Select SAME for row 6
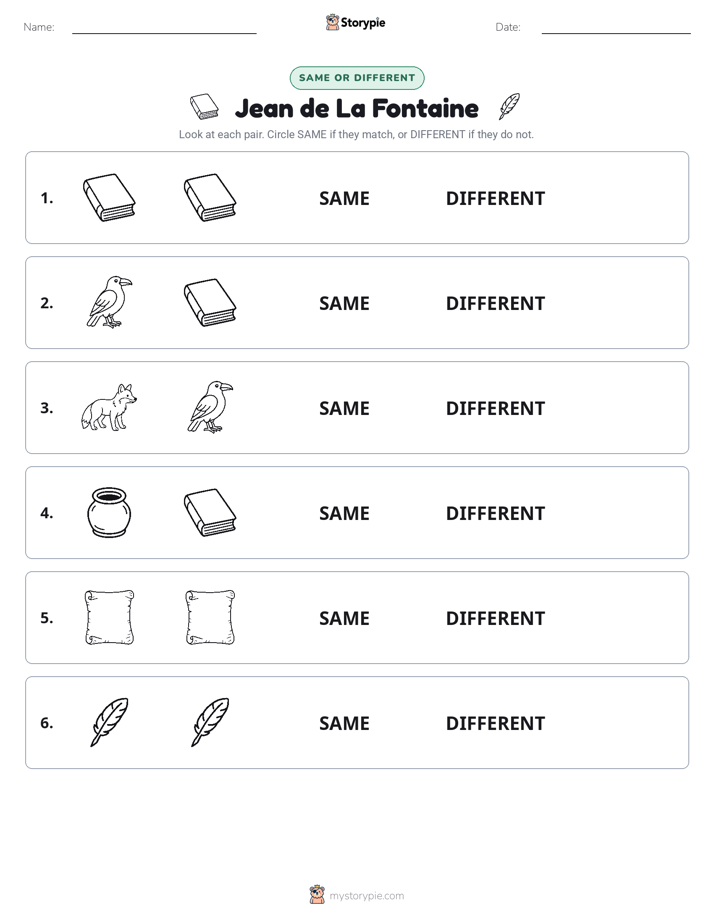This screenshot has width=714, height=924. click(x=344, y=723)
